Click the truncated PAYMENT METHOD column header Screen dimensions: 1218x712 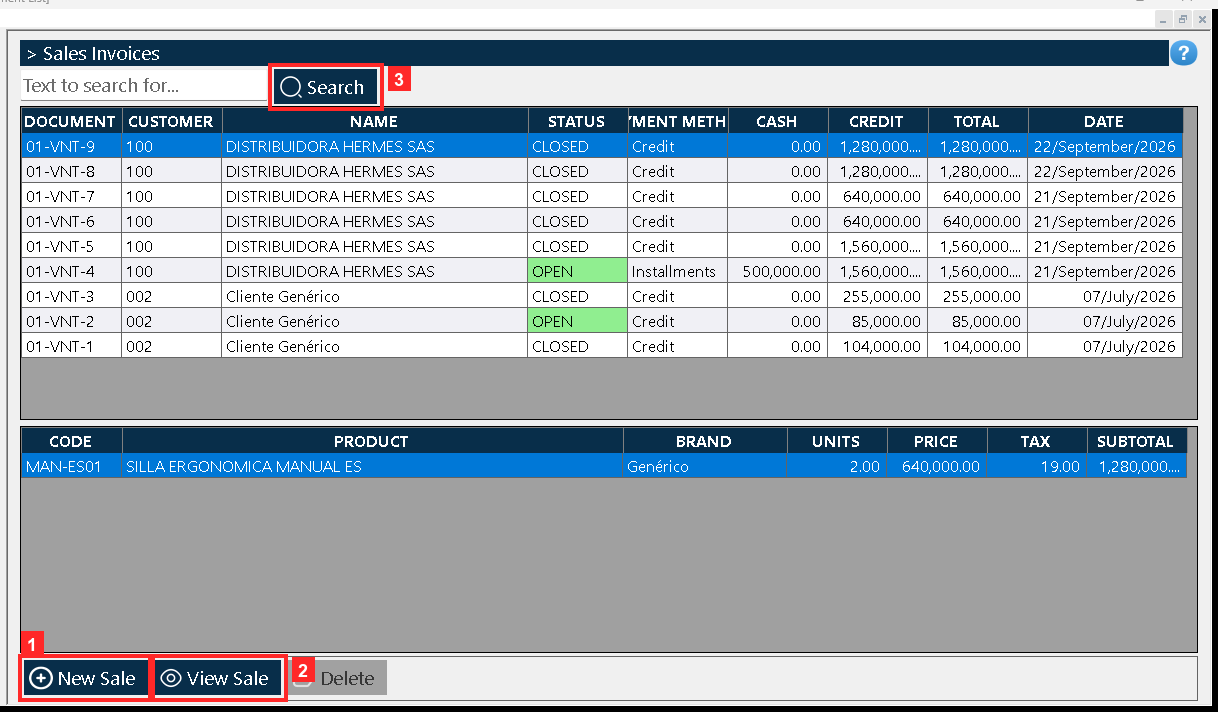coord(677,121)
